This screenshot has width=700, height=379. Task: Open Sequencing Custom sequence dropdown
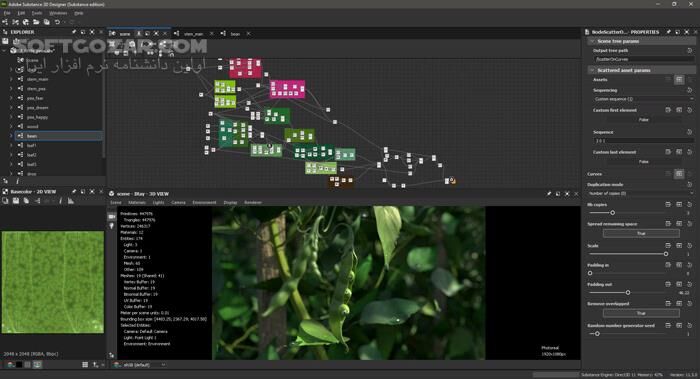coord(643,99)
